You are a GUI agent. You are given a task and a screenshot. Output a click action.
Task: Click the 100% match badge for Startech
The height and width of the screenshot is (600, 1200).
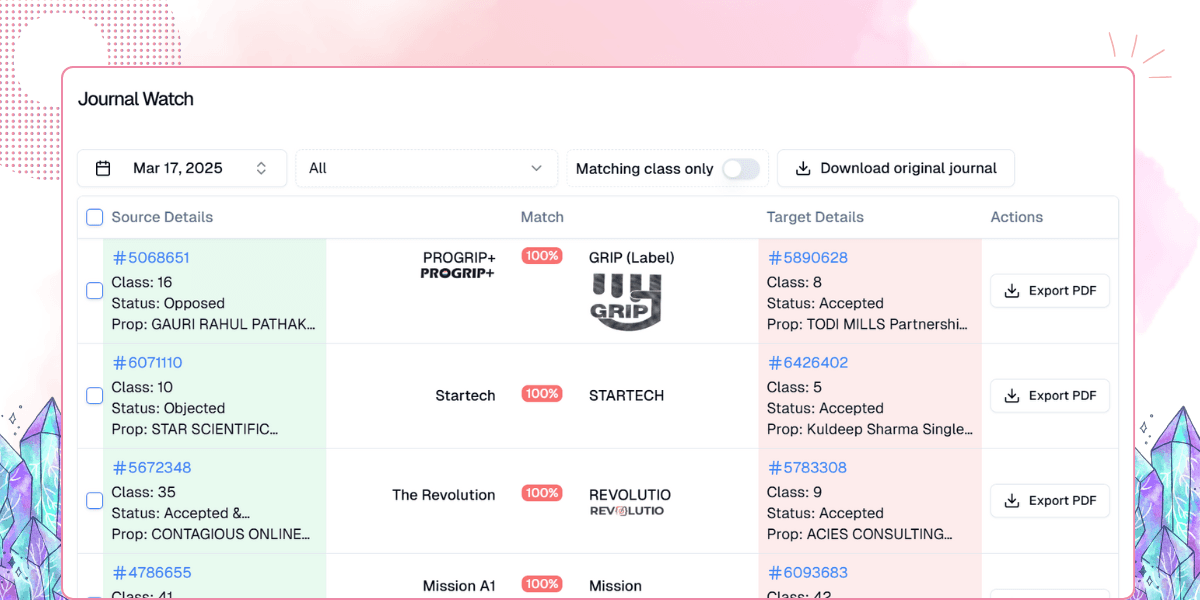542,394
